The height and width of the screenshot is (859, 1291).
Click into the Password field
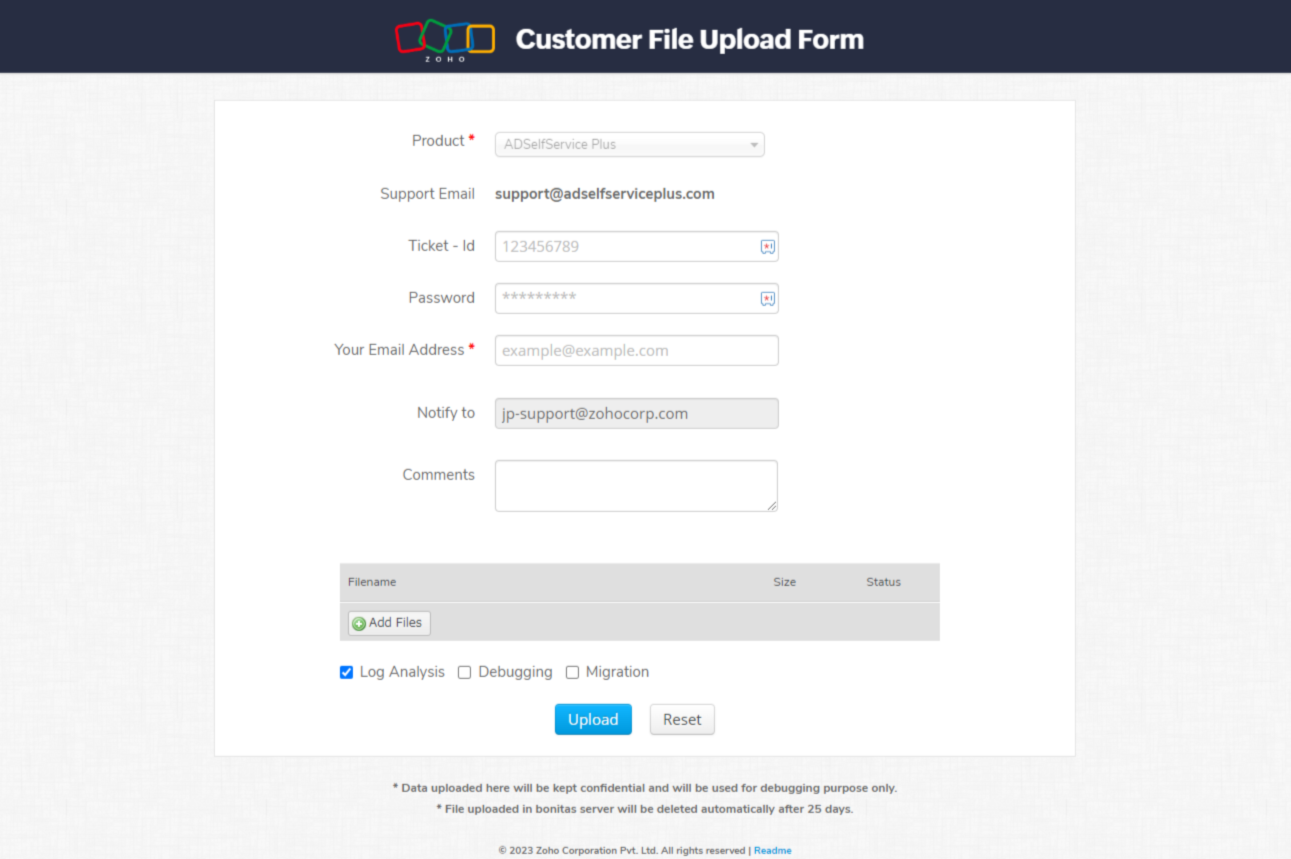[625, 299]
